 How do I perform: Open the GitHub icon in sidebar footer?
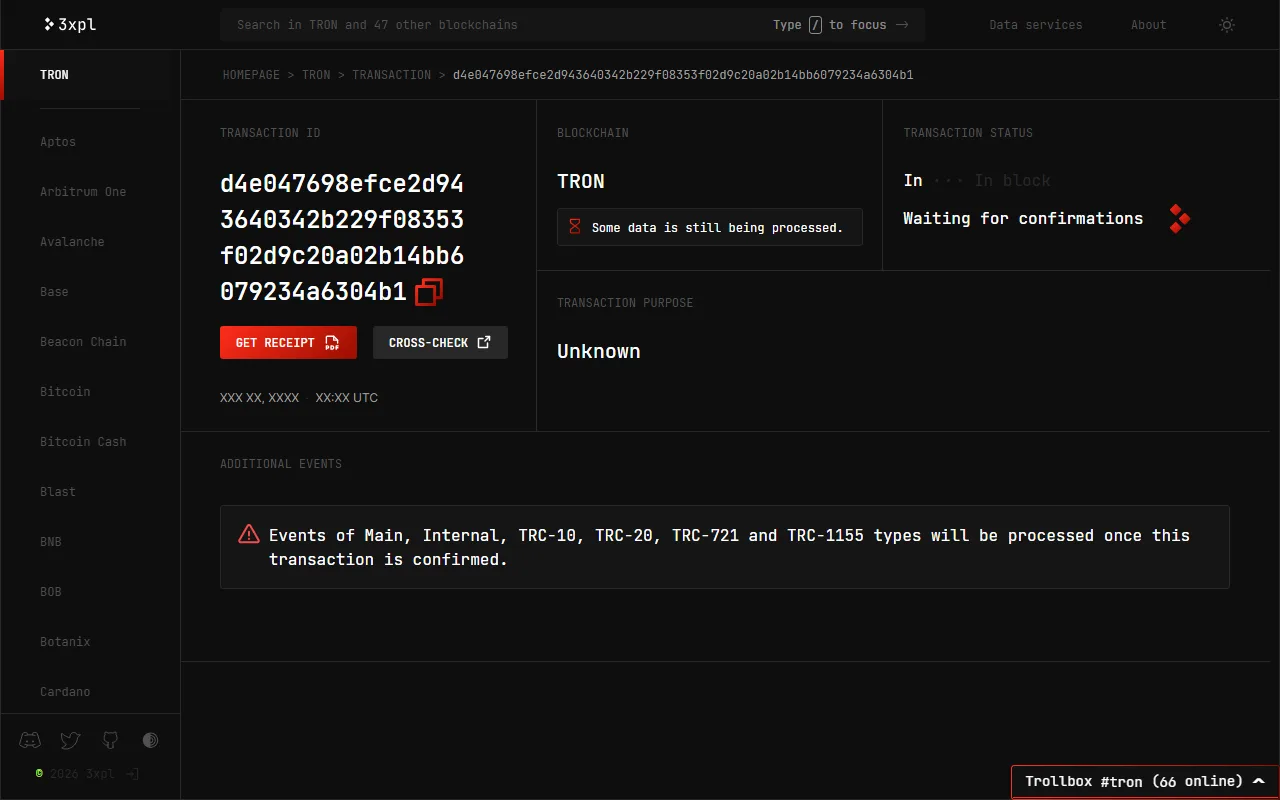tap(110, 740)
